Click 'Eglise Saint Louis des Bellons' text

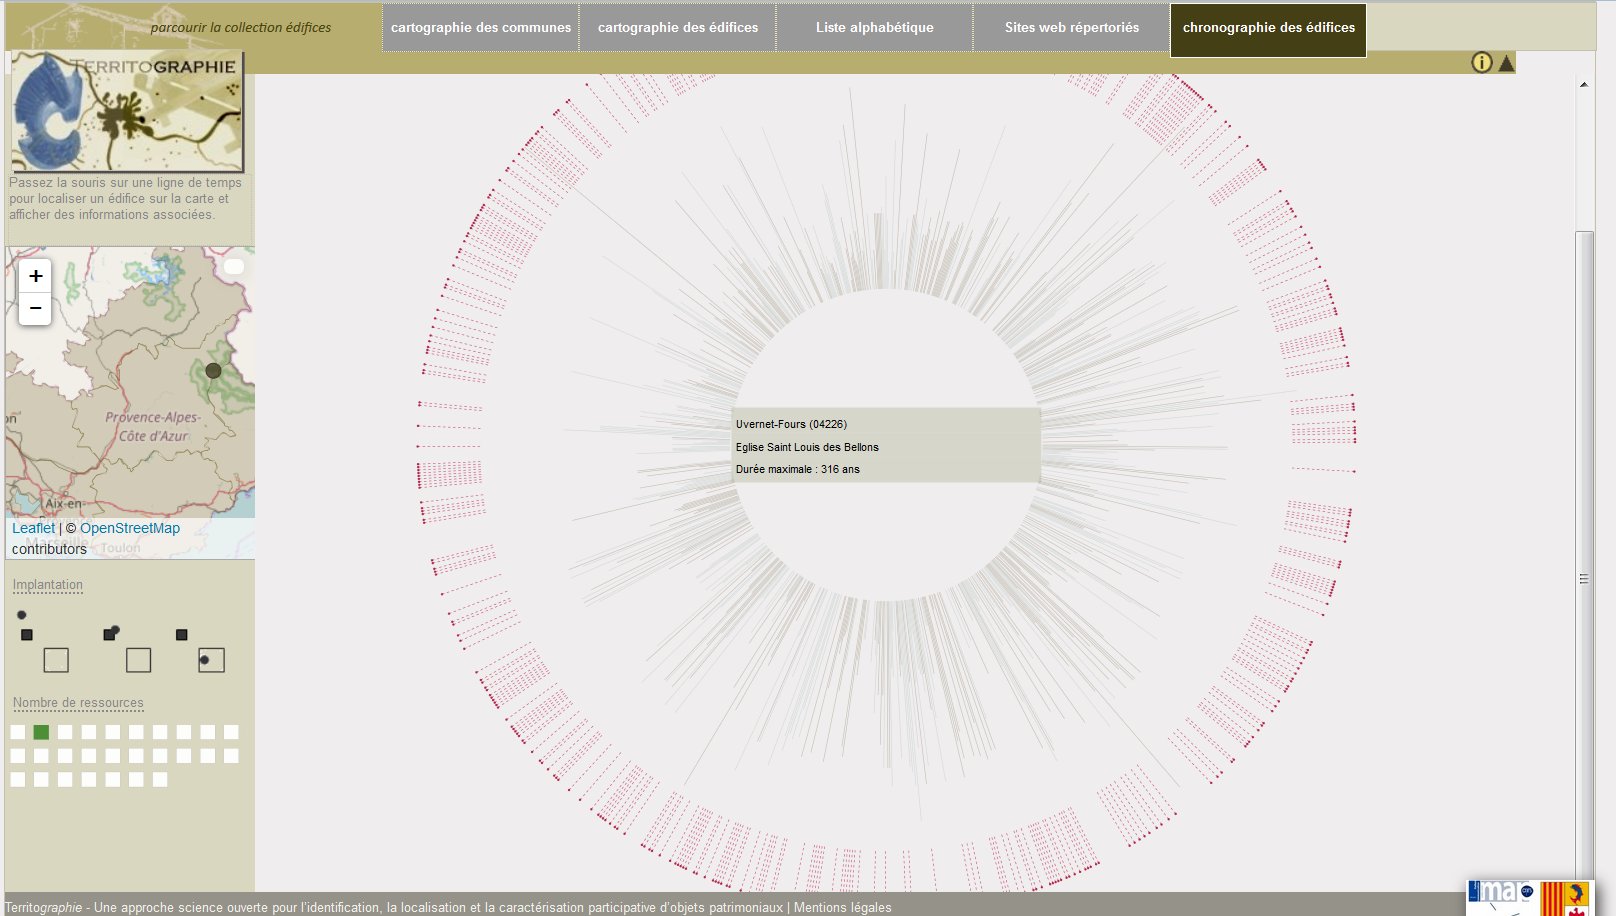807,447
